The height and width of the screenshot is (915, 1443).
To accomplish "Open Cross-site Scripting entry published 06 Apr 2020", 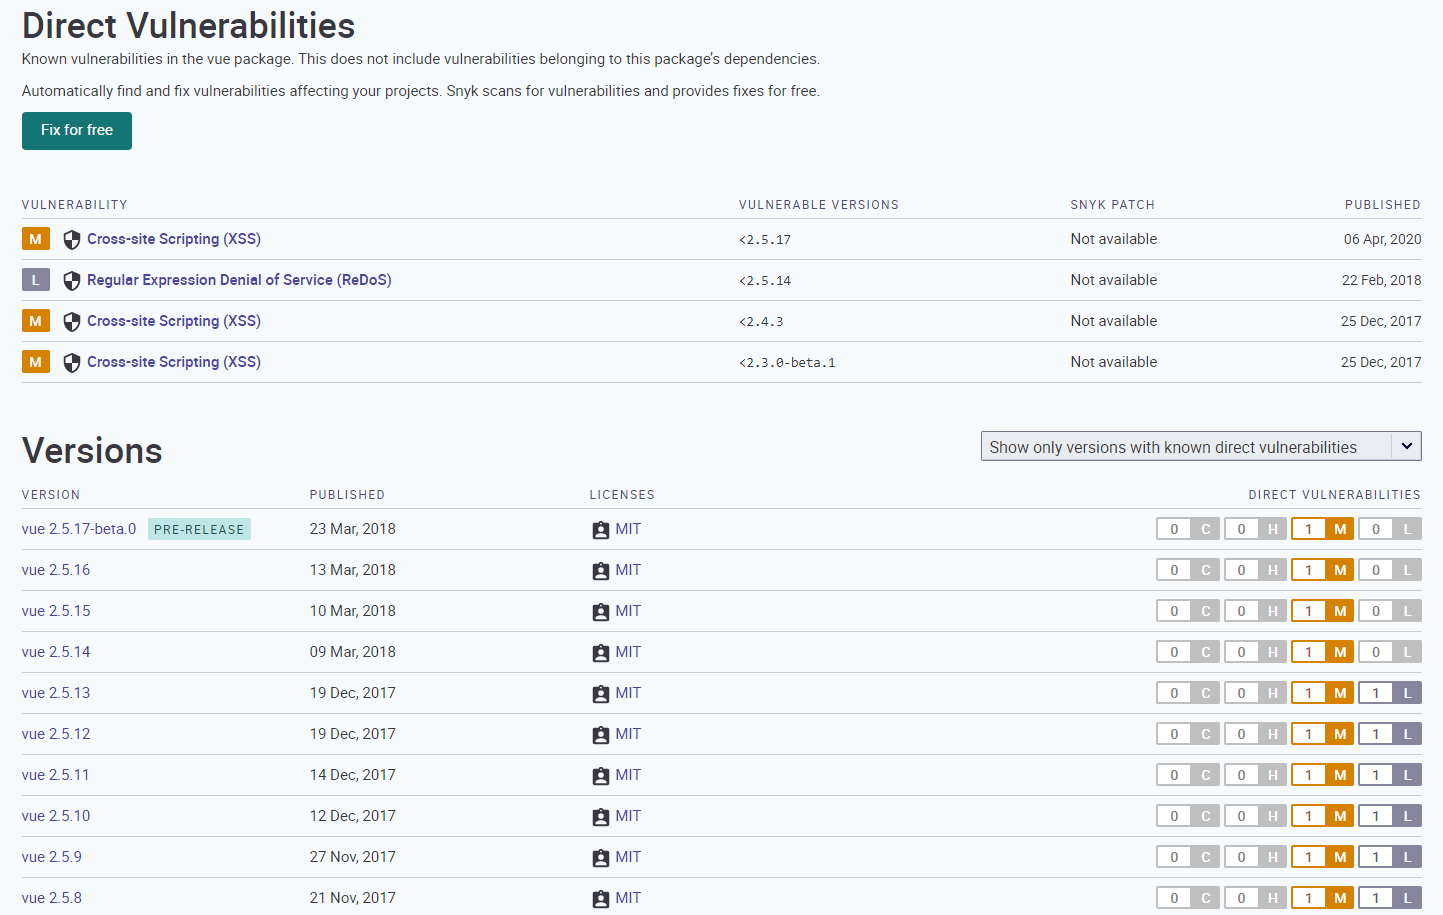I will (x=174, y=239).
